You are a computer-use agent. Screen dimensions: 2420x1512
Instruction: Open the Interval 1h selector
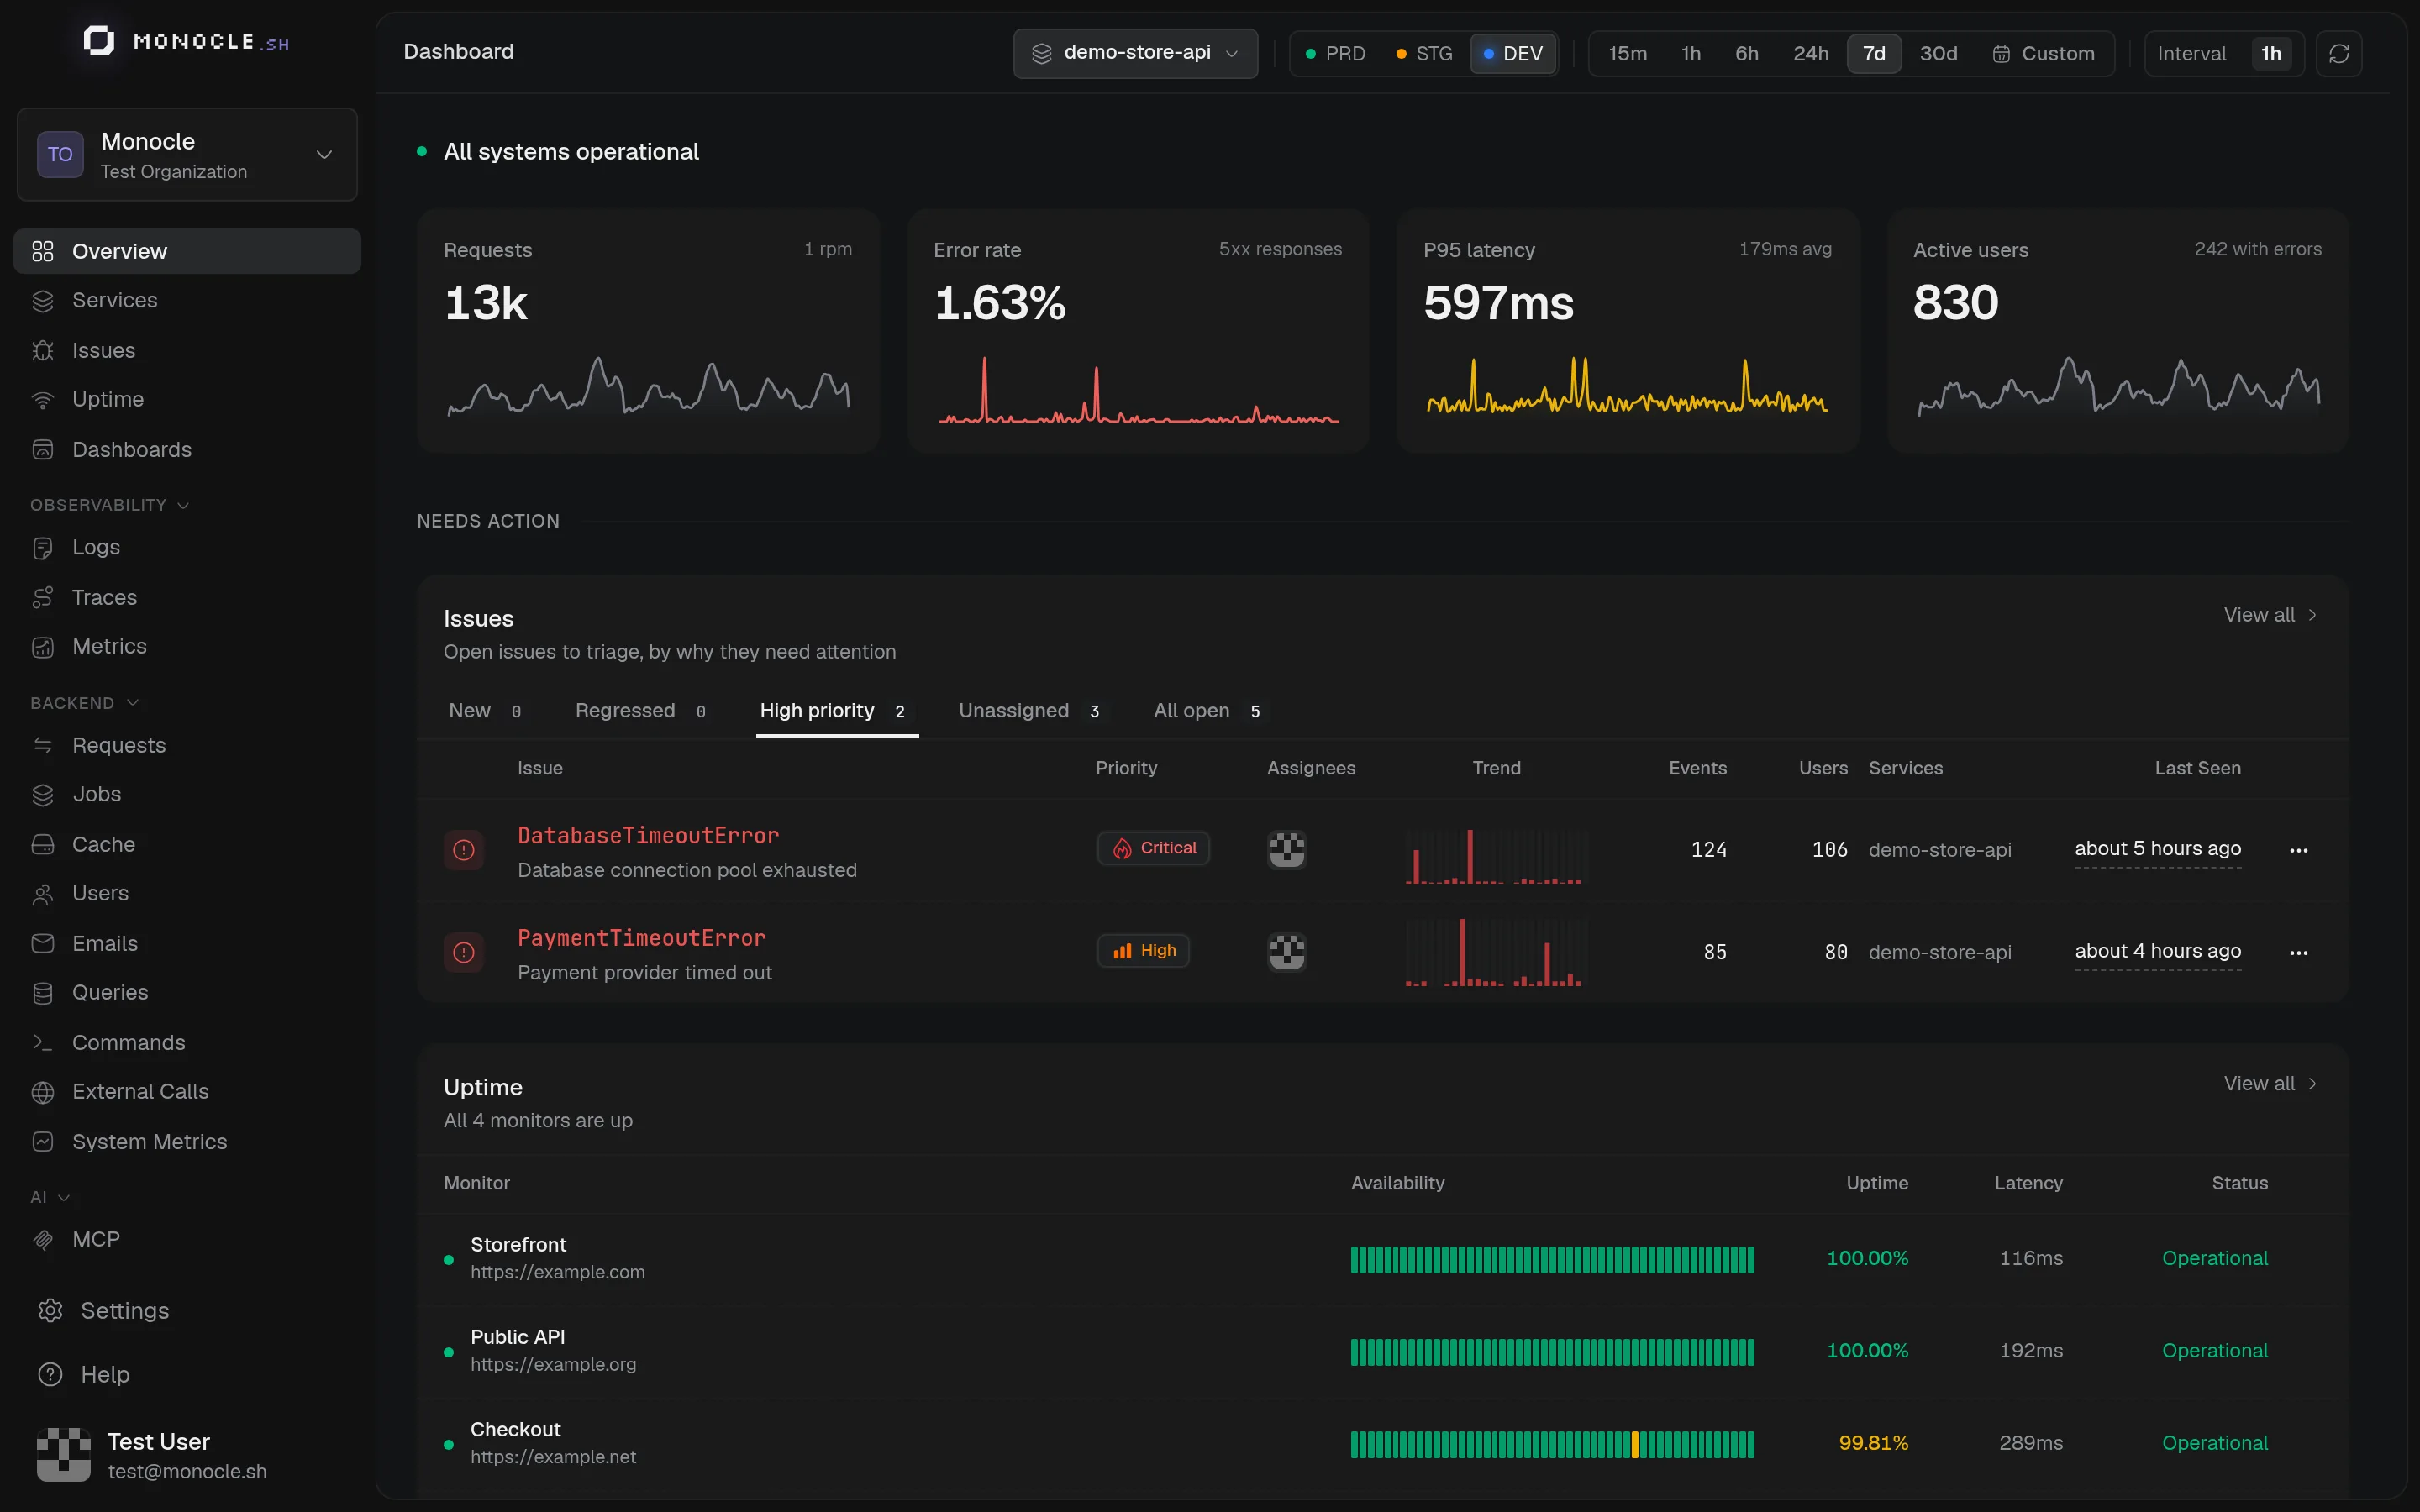(x=2224, y=53)
